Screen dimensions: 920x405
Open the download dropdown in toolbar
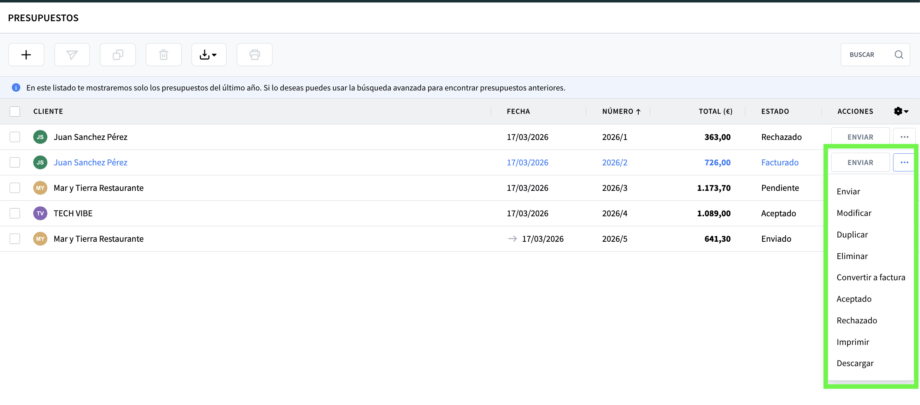coord(209,55)
